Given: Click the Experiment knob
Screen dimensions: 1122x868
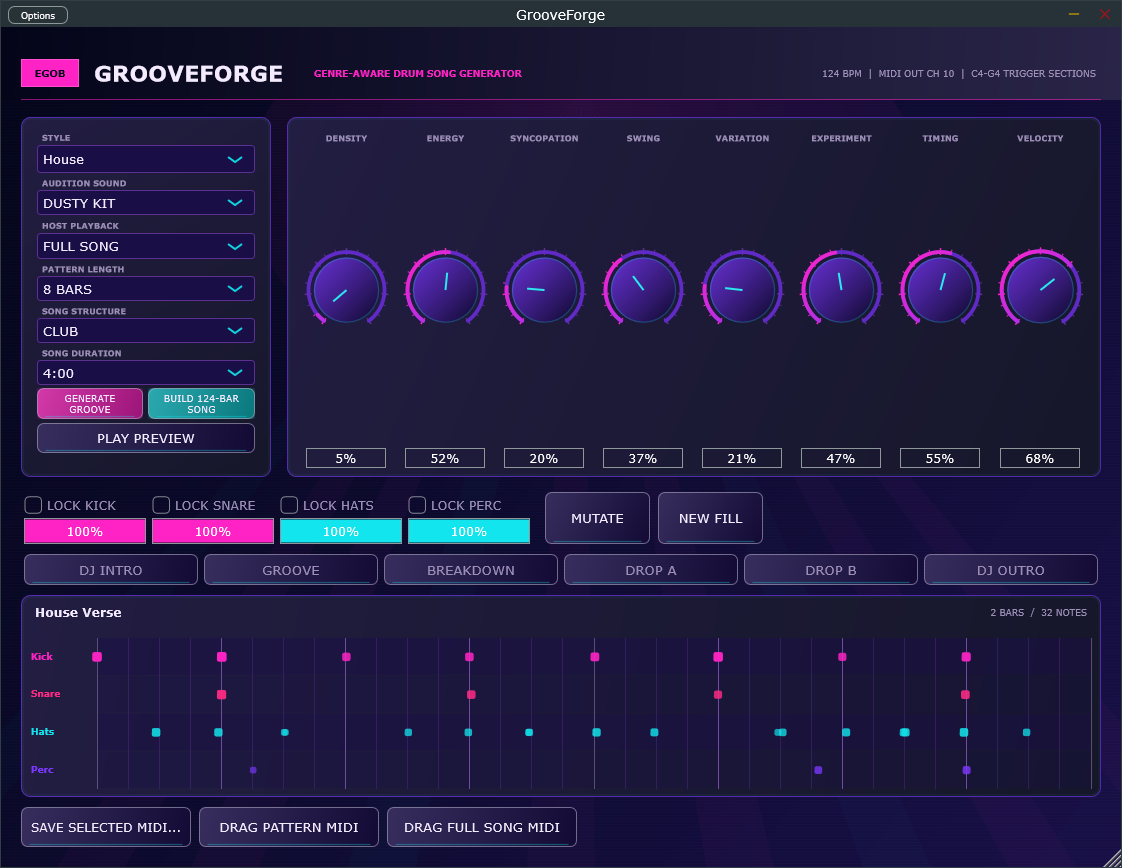Looking at the screenshot, I should point(841,289).
